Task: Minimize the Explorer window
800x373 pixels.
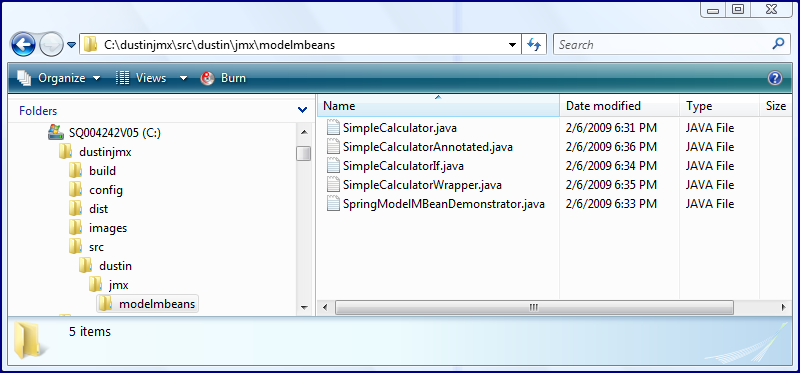Action: [x=714, y=10]
